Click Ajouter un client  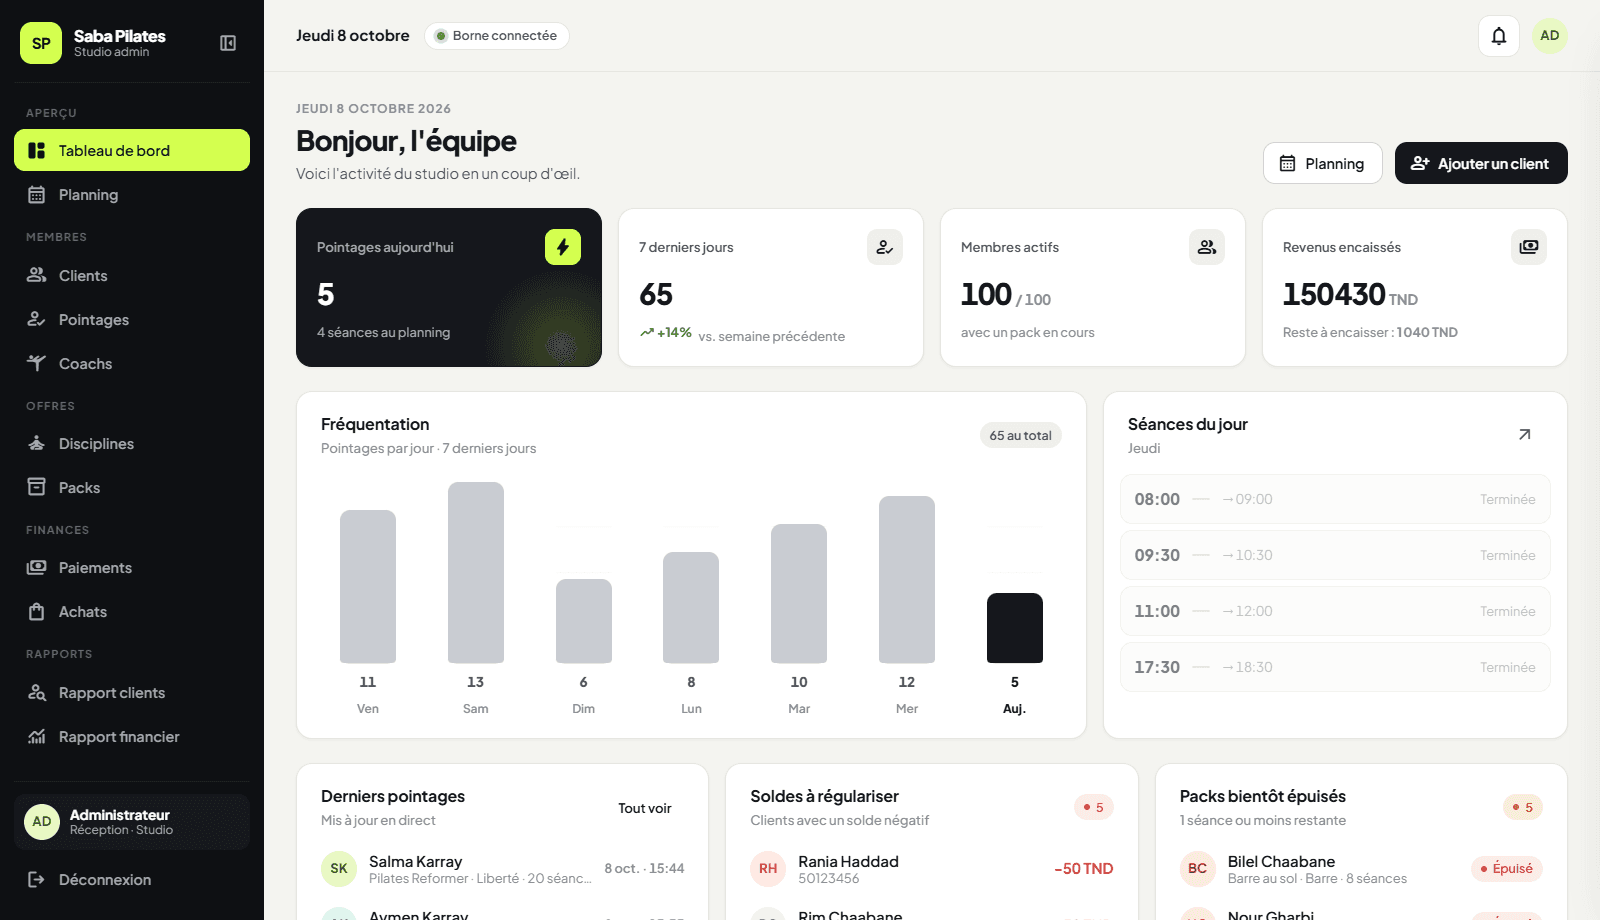[1481, 163]
